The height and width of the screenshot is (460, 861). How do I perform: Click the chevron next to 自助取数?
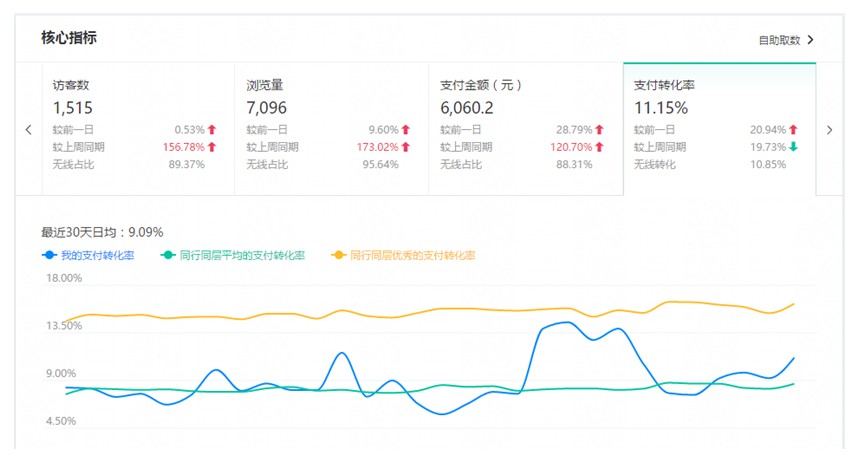[x=810, y=40]
